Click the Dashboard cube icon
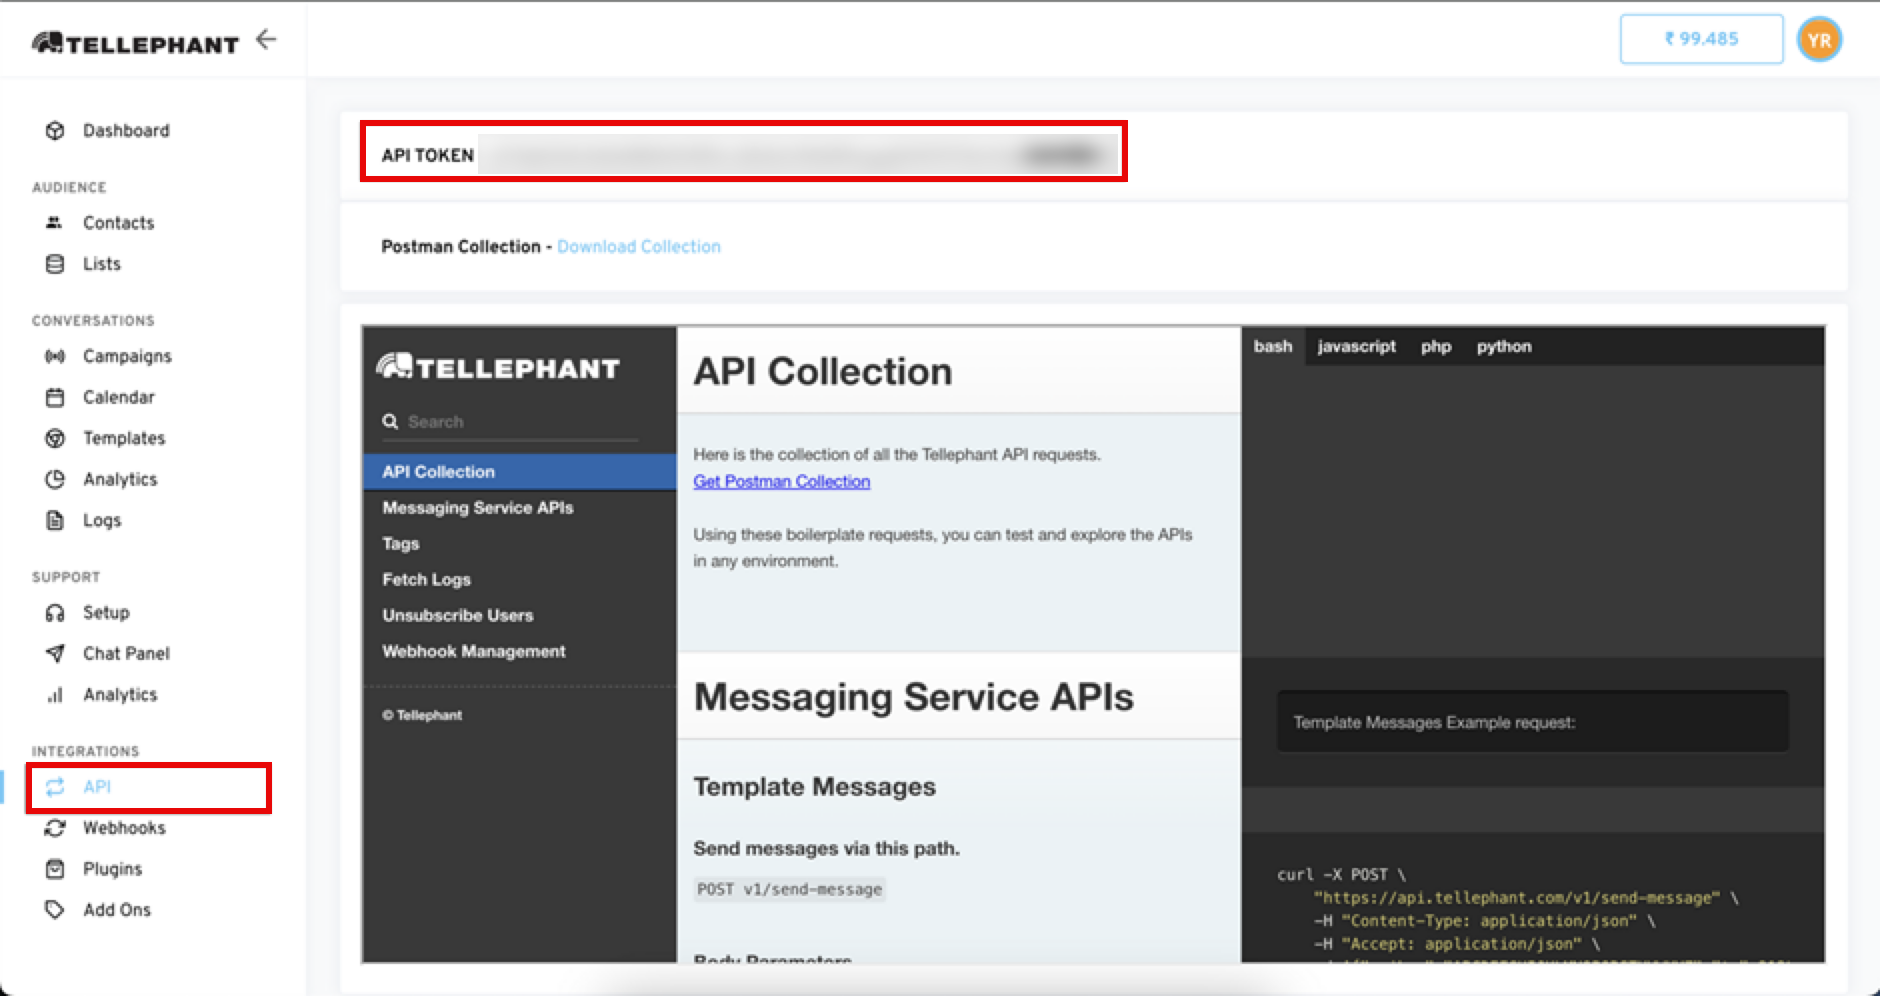Screen dimensions: 1880x996 55,131
